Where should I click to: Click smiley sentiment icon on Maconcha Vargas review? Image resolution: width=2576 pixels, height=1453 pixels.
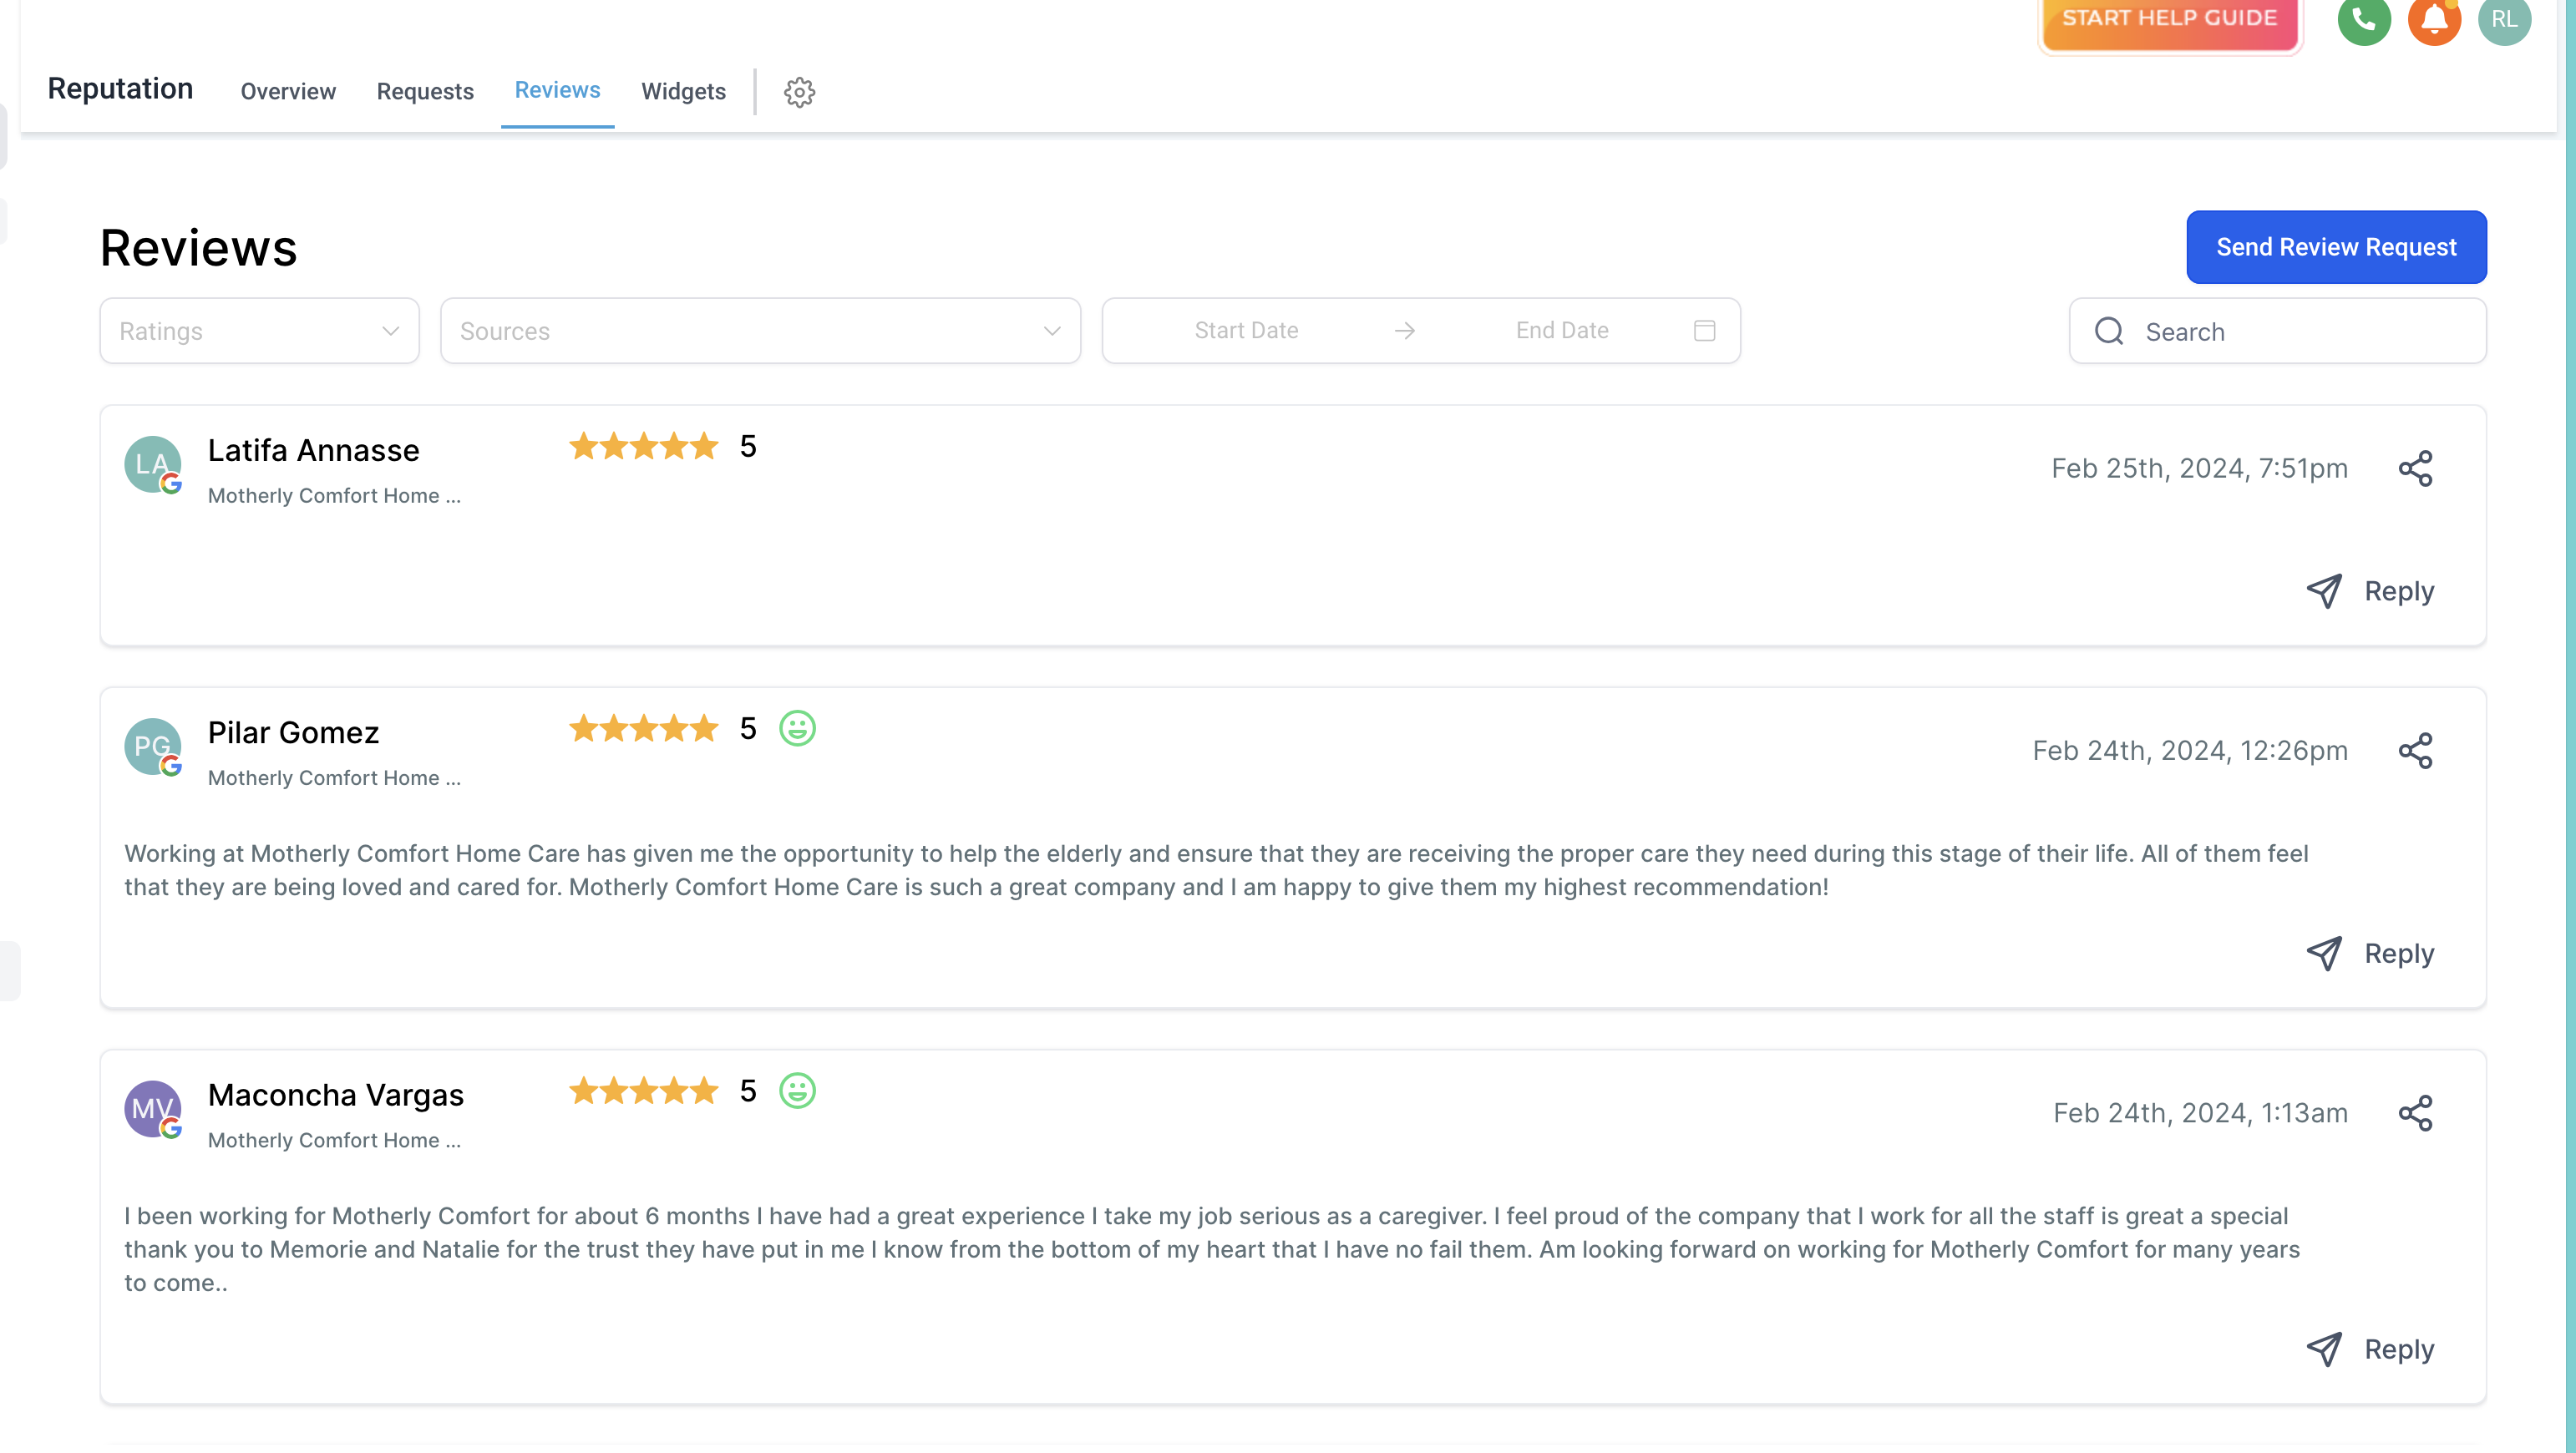pyautogui.click(x=797, y=1090)
